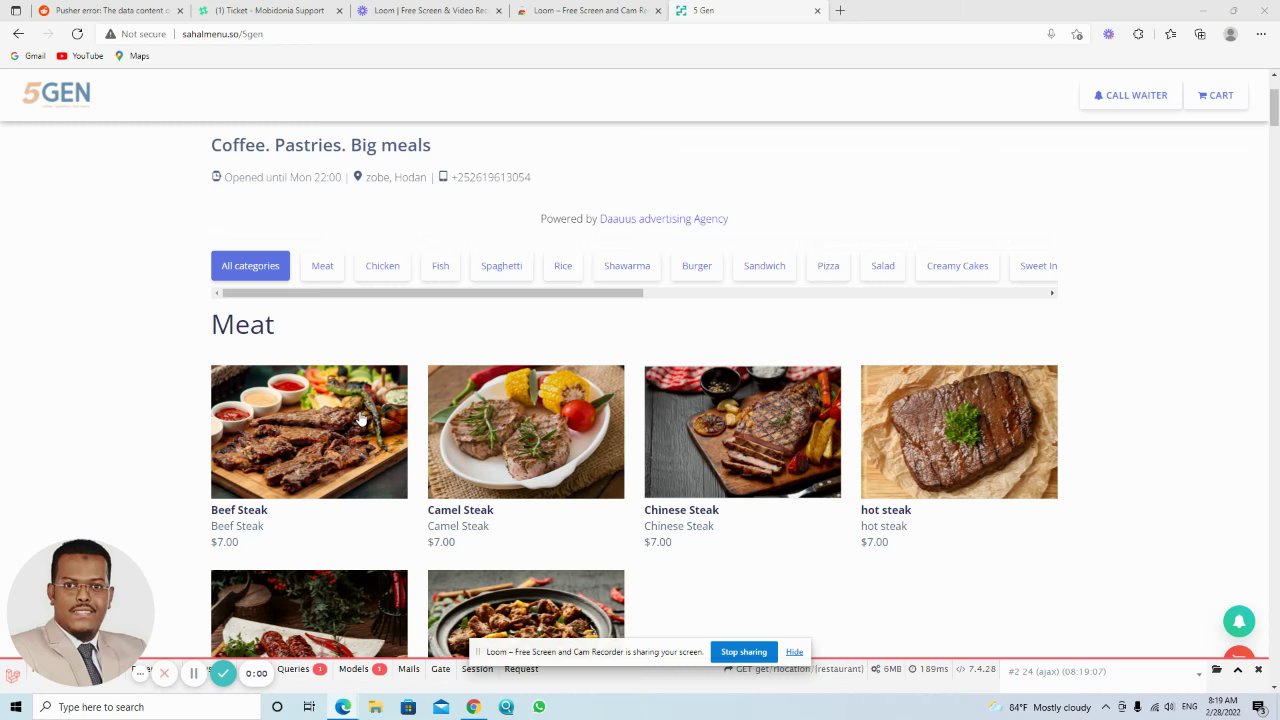Open the browser extensions puzzle icon

point(1138,34)
